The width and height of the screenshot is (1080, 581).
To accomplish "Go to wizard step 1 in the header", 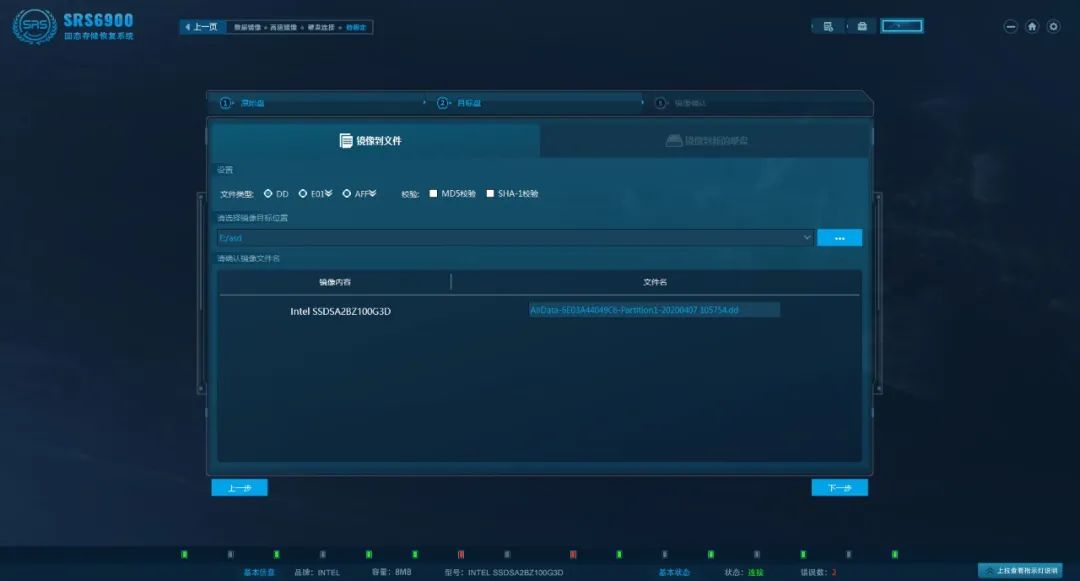I will (242, 103).
